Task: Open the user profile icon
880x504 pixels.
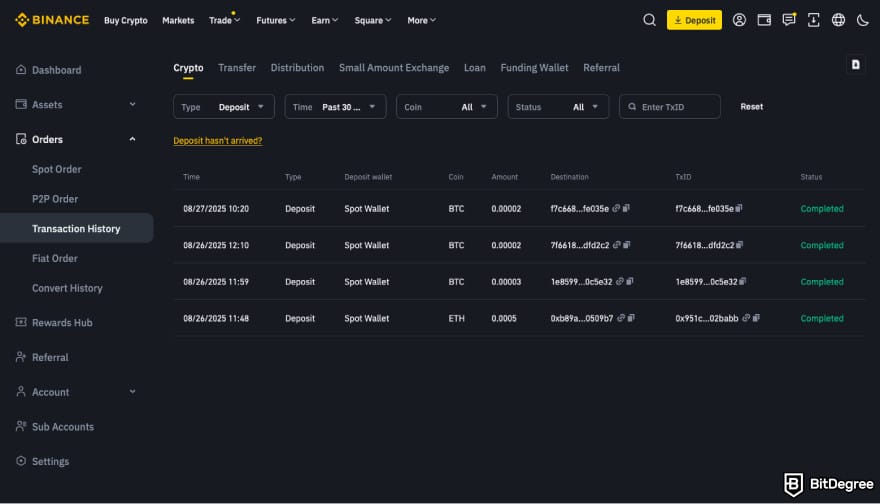Action: tap(739, 20)
